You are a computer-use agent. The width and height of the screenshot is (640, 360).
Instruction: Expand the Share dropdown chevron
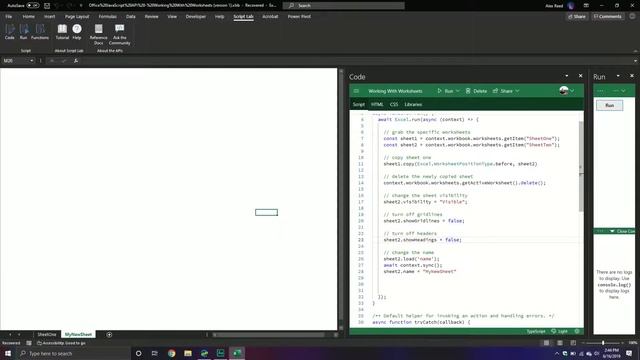[517, 91]
